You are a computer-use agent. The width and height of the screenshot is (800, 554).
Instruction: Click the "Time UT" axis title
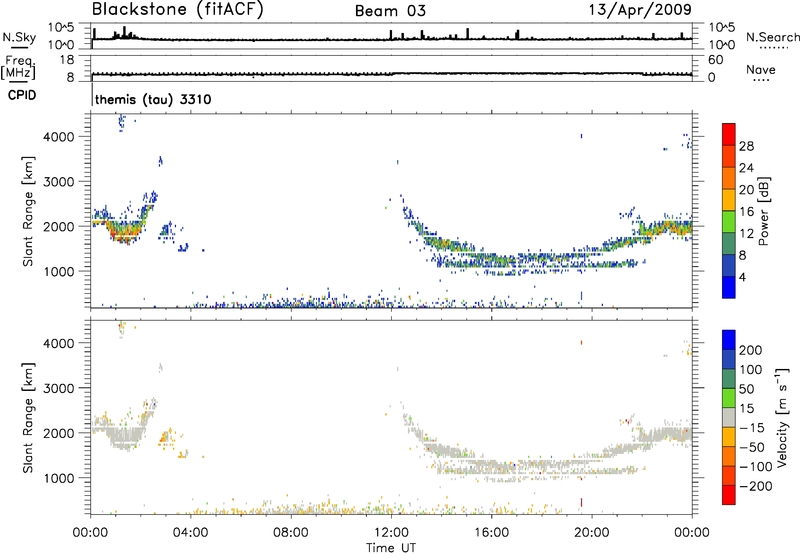tap(391, 548)
